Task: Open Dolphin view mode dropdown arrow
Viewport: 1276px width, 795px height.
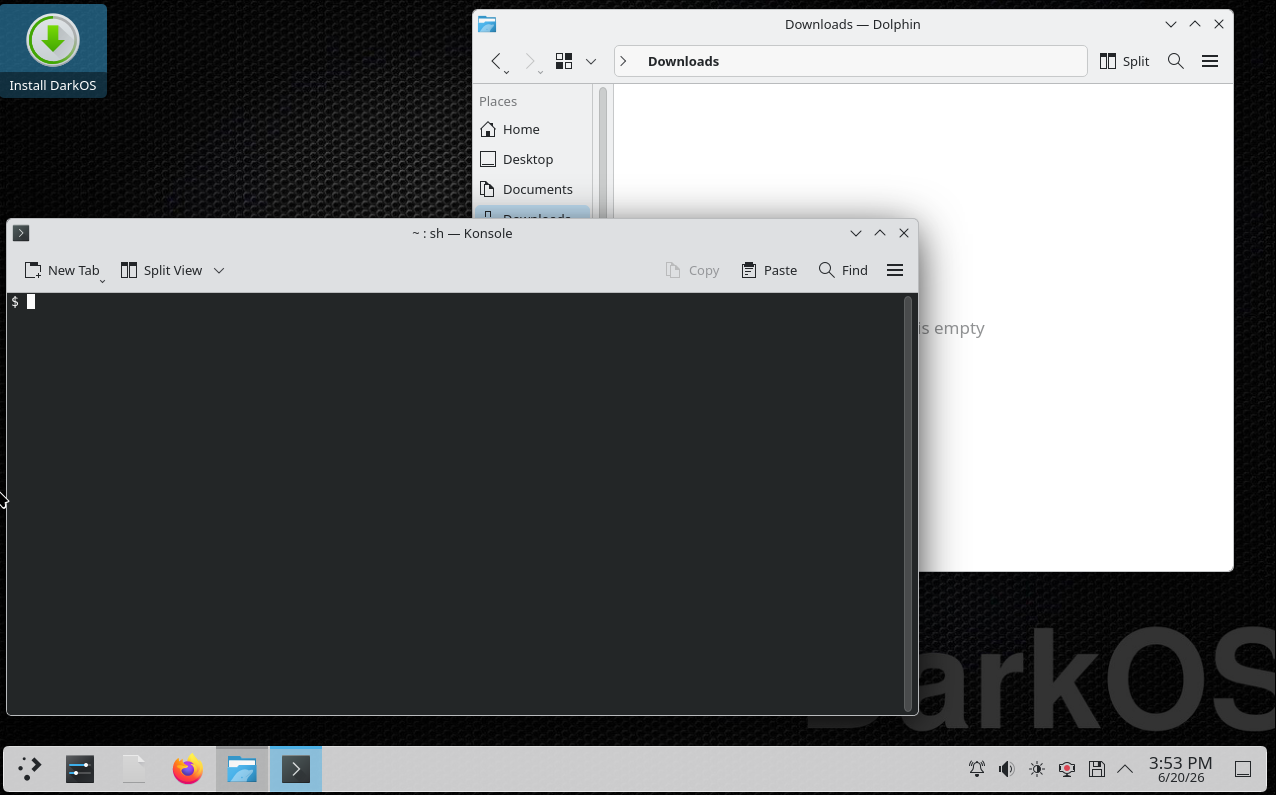Action: pos(591,61)
